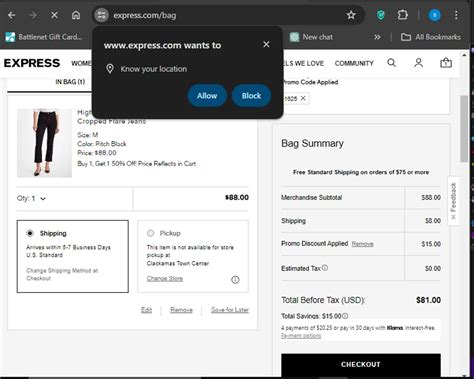Open the Chrome three-dot menu
The width and height of the screenshot is (474, 379).
click(456, 15)
